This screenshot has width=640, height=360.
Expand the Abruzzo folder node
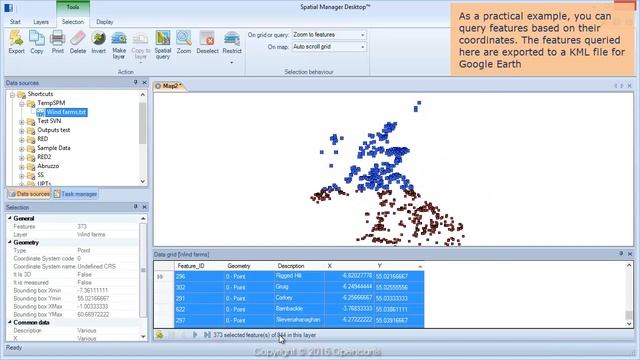(x=22, y=167)
